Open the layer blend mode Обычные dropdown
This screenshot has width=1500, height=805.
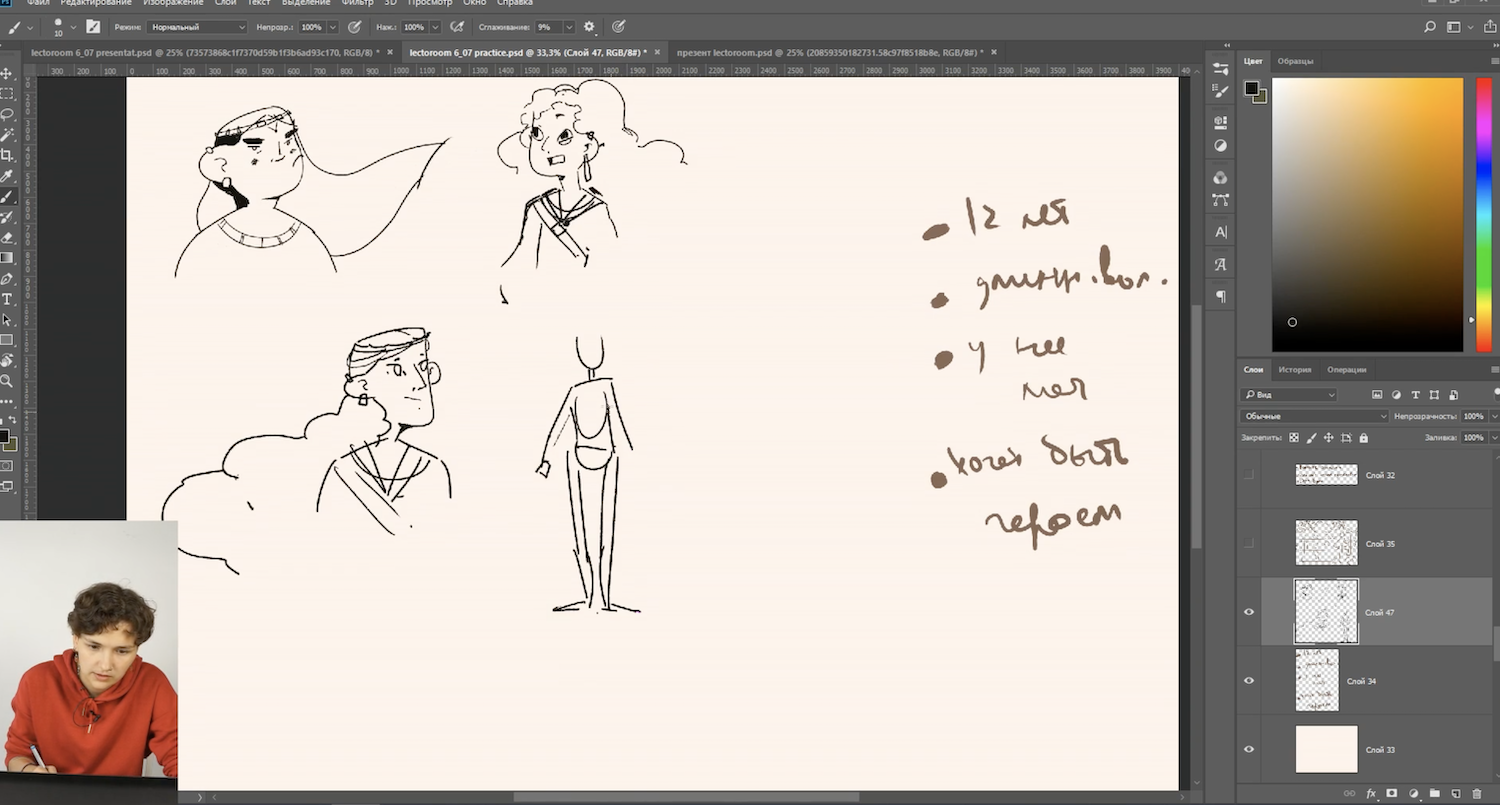pos(1314,416)
